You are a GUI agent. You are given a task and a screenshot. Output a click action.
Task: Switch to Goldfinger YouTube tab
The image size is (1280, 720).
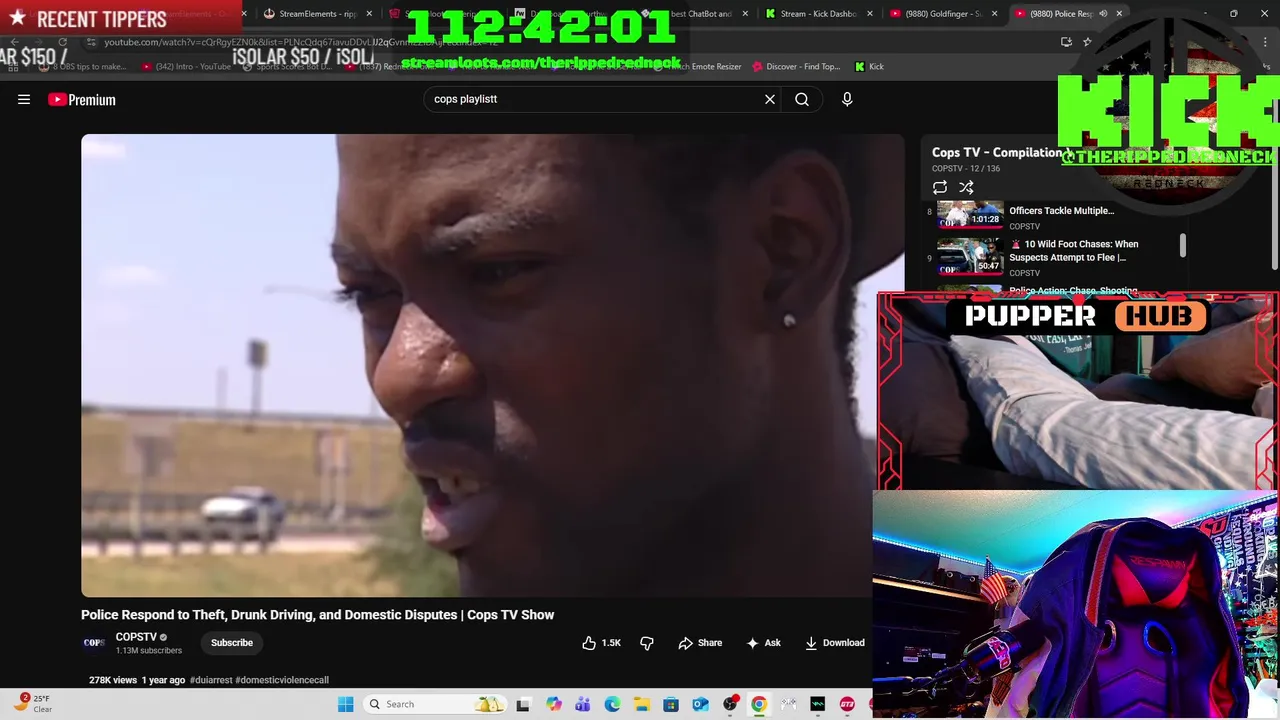pyautogui.click(x=942, y=13)
